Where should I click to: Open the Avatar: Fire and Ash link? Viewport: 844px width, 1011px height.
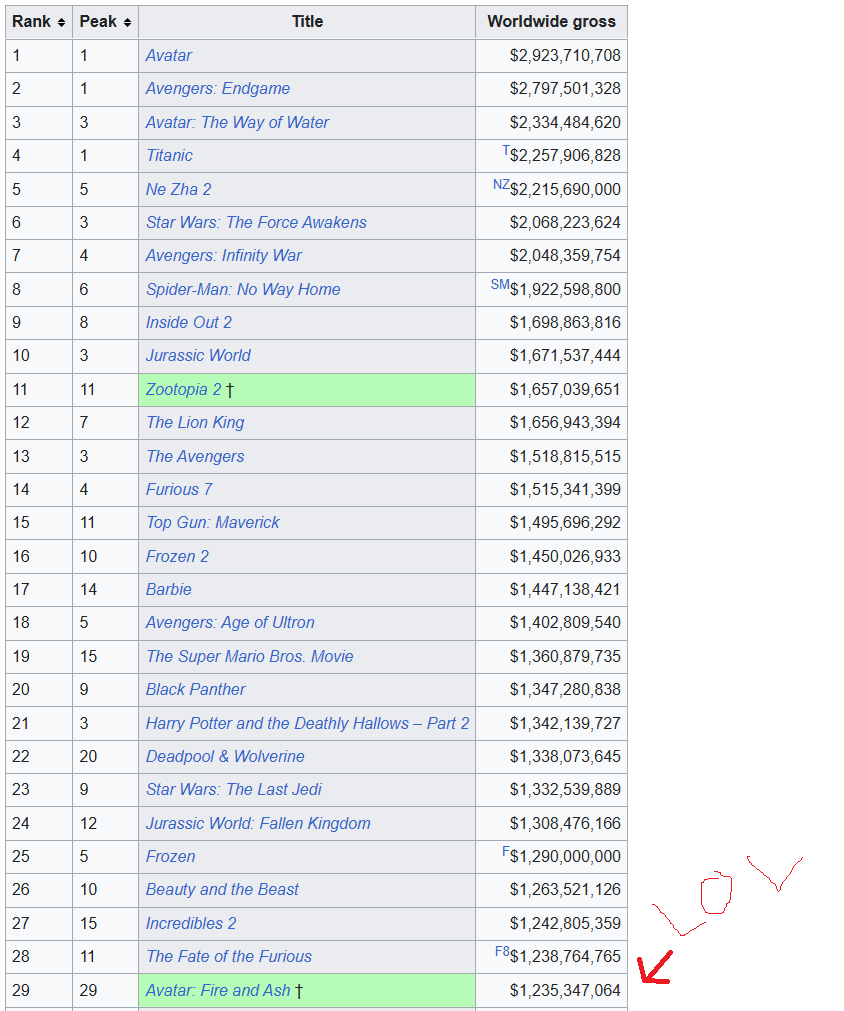[x=218, y=990]
